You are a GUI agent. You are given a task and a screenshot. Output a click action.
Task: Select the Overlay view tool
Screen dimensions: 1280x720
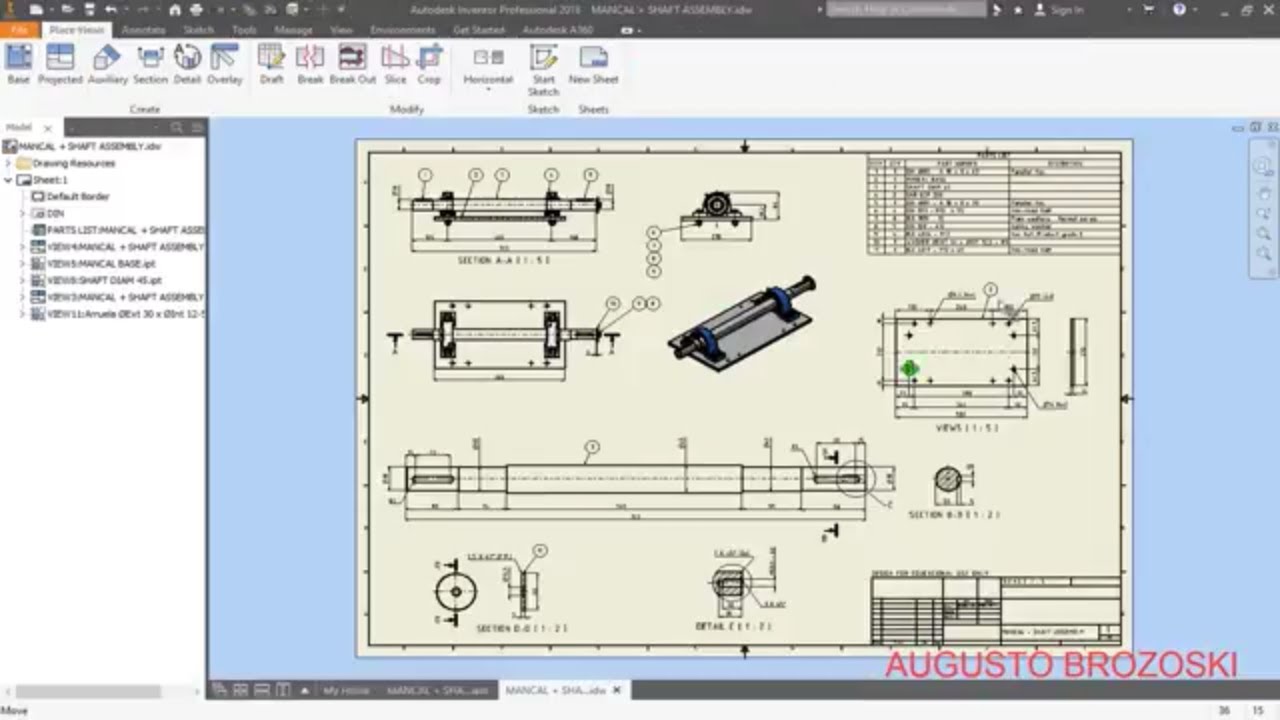[x=225, y=64]
